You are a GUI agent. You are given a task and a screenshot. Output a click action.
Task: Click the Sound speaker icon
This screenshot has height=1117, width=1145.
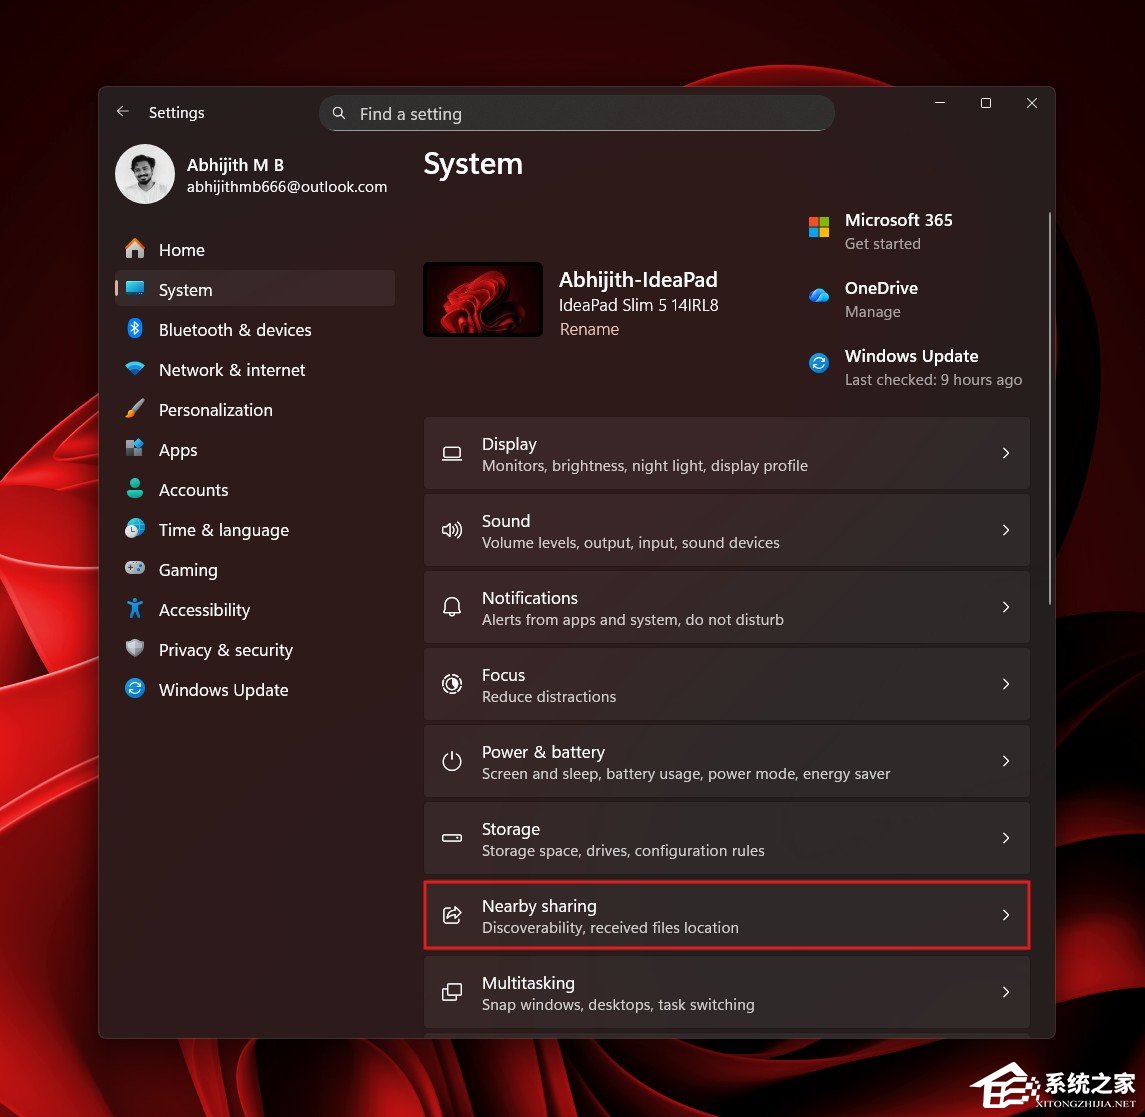[x=452, y=530]
